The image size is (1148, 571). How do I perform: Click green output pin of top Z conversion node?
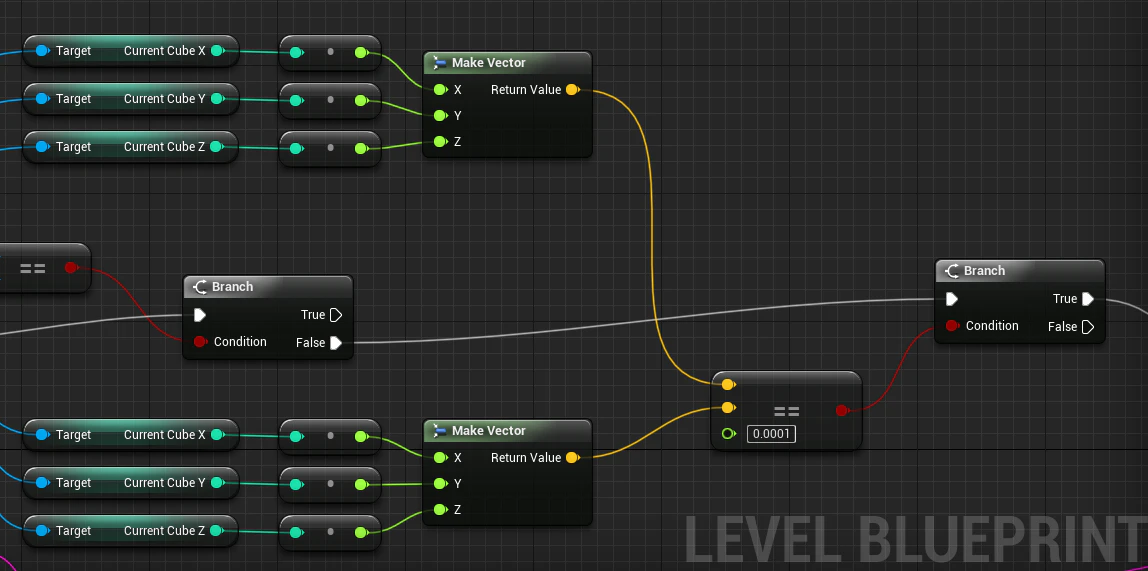pyautogui.click(x=361, y=149)
